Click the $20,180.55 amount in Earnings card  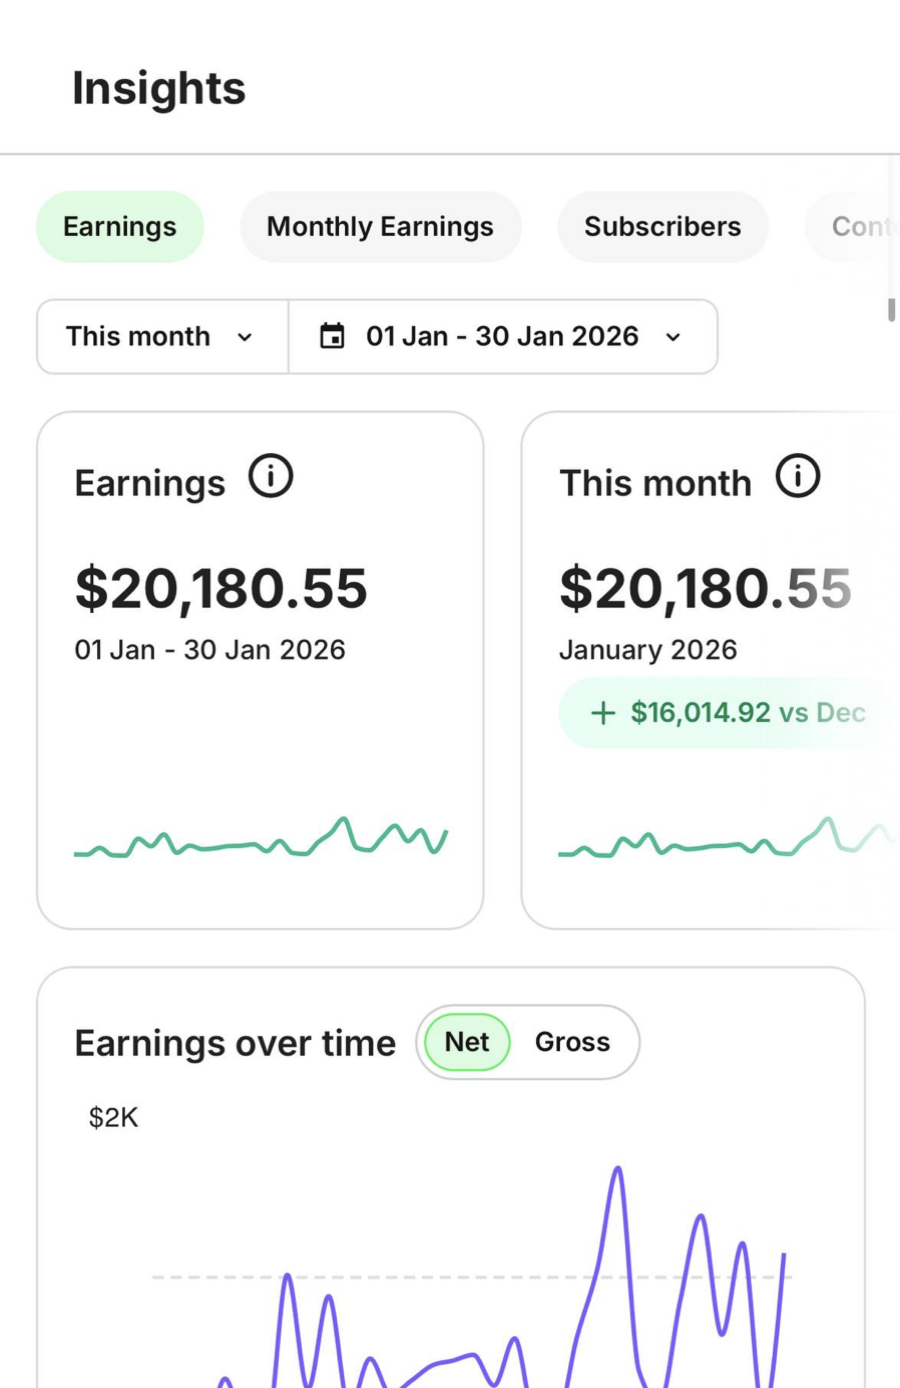tap(221, 588)
